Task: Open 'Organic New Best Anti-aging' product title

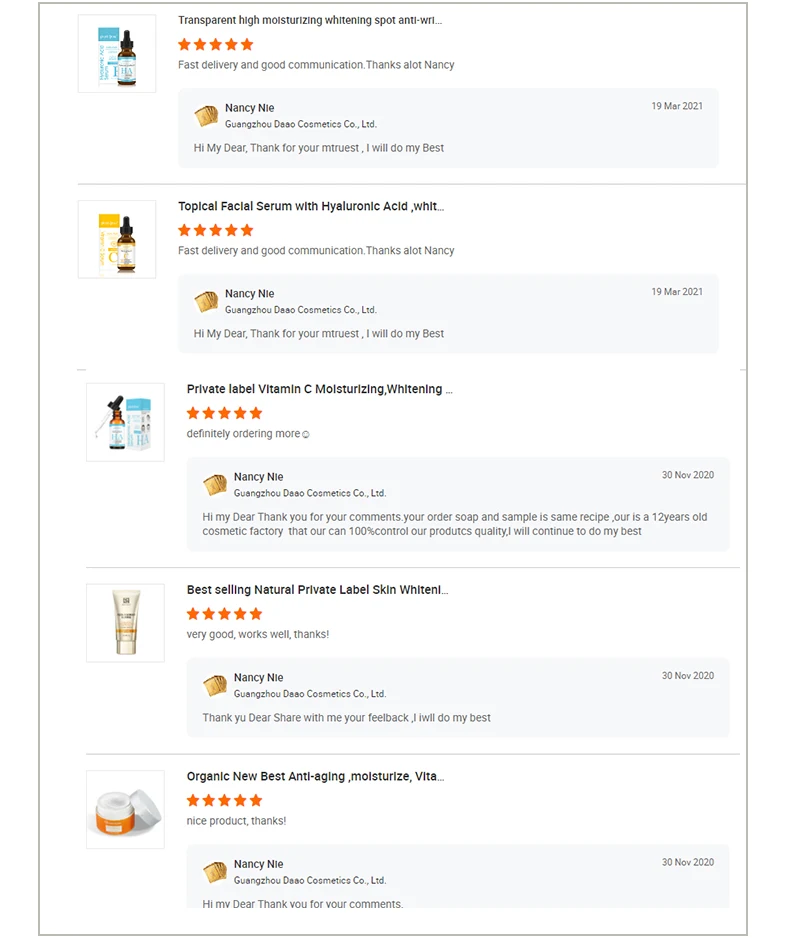Action: [316, 776]
